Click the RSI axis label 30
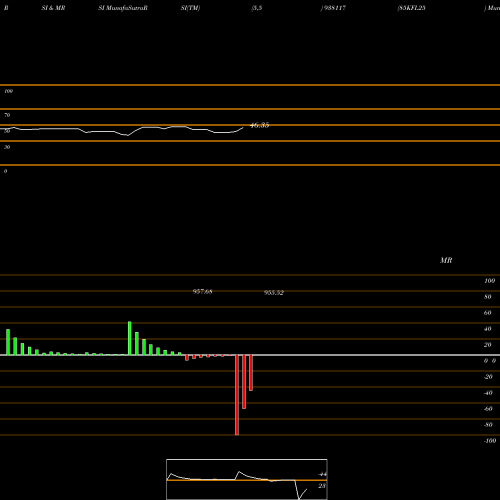Screen dimensions: 500x500 [7, 147]
